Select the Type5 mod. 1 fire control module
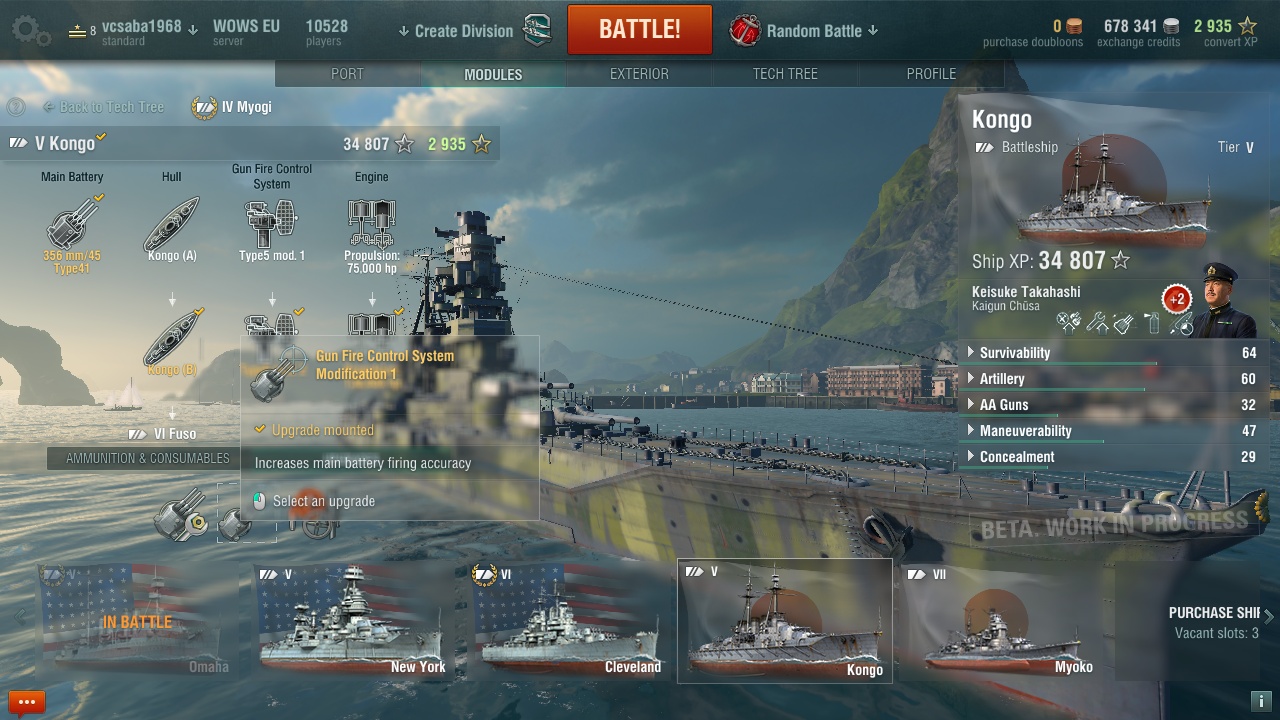Viewport: 1280px width, 720px height. coord(272,229)
